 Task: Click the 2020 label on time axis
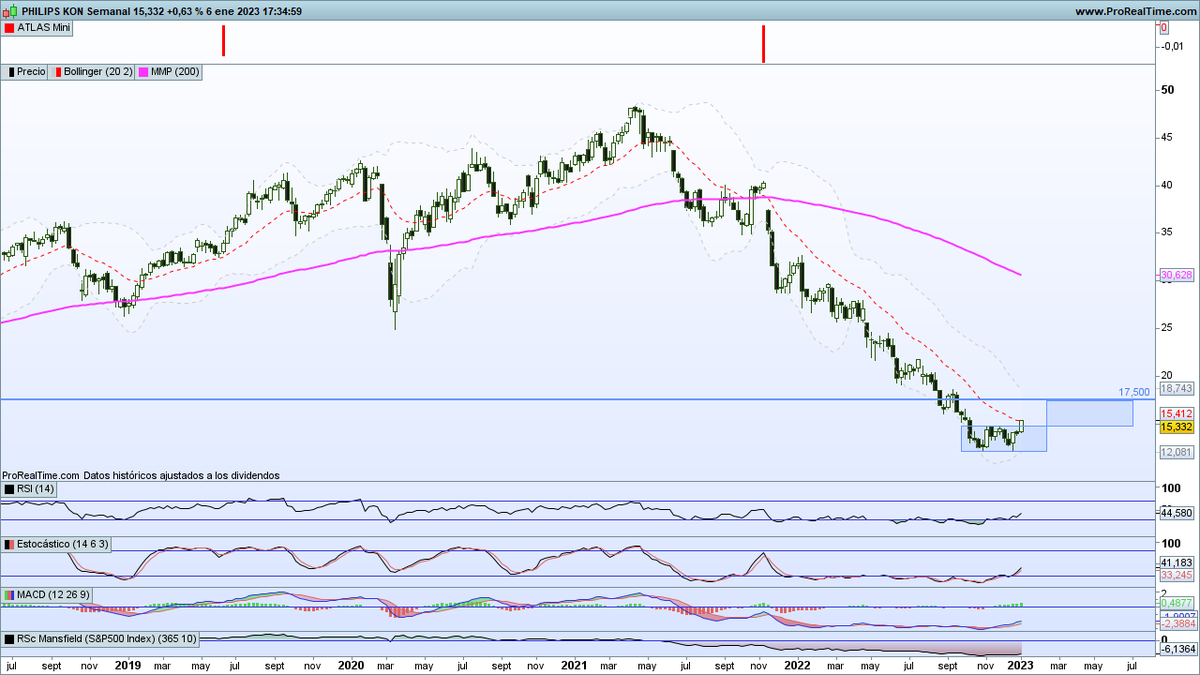click(351, 664)
